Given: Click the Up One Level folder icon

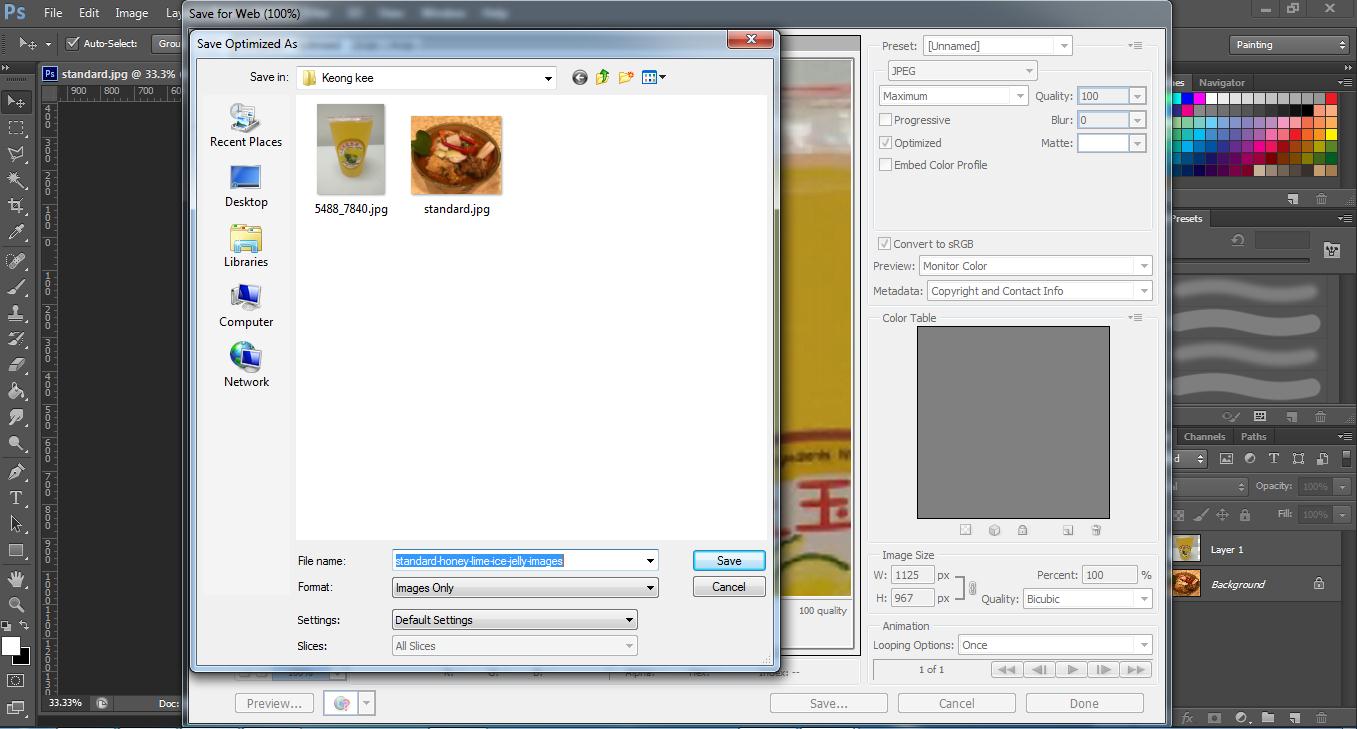Looking at the screenshot, I should coord(602,77).
